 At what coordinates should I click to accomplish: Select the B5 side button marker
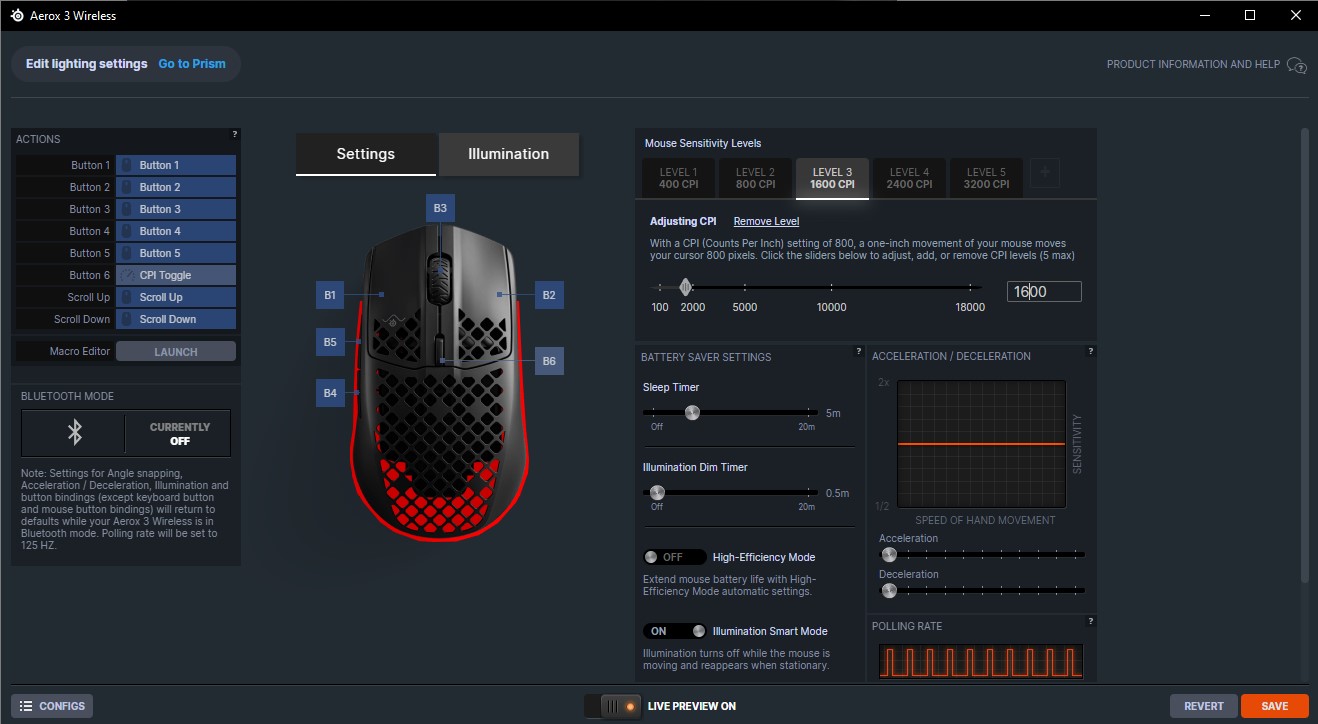pos(330,342)
